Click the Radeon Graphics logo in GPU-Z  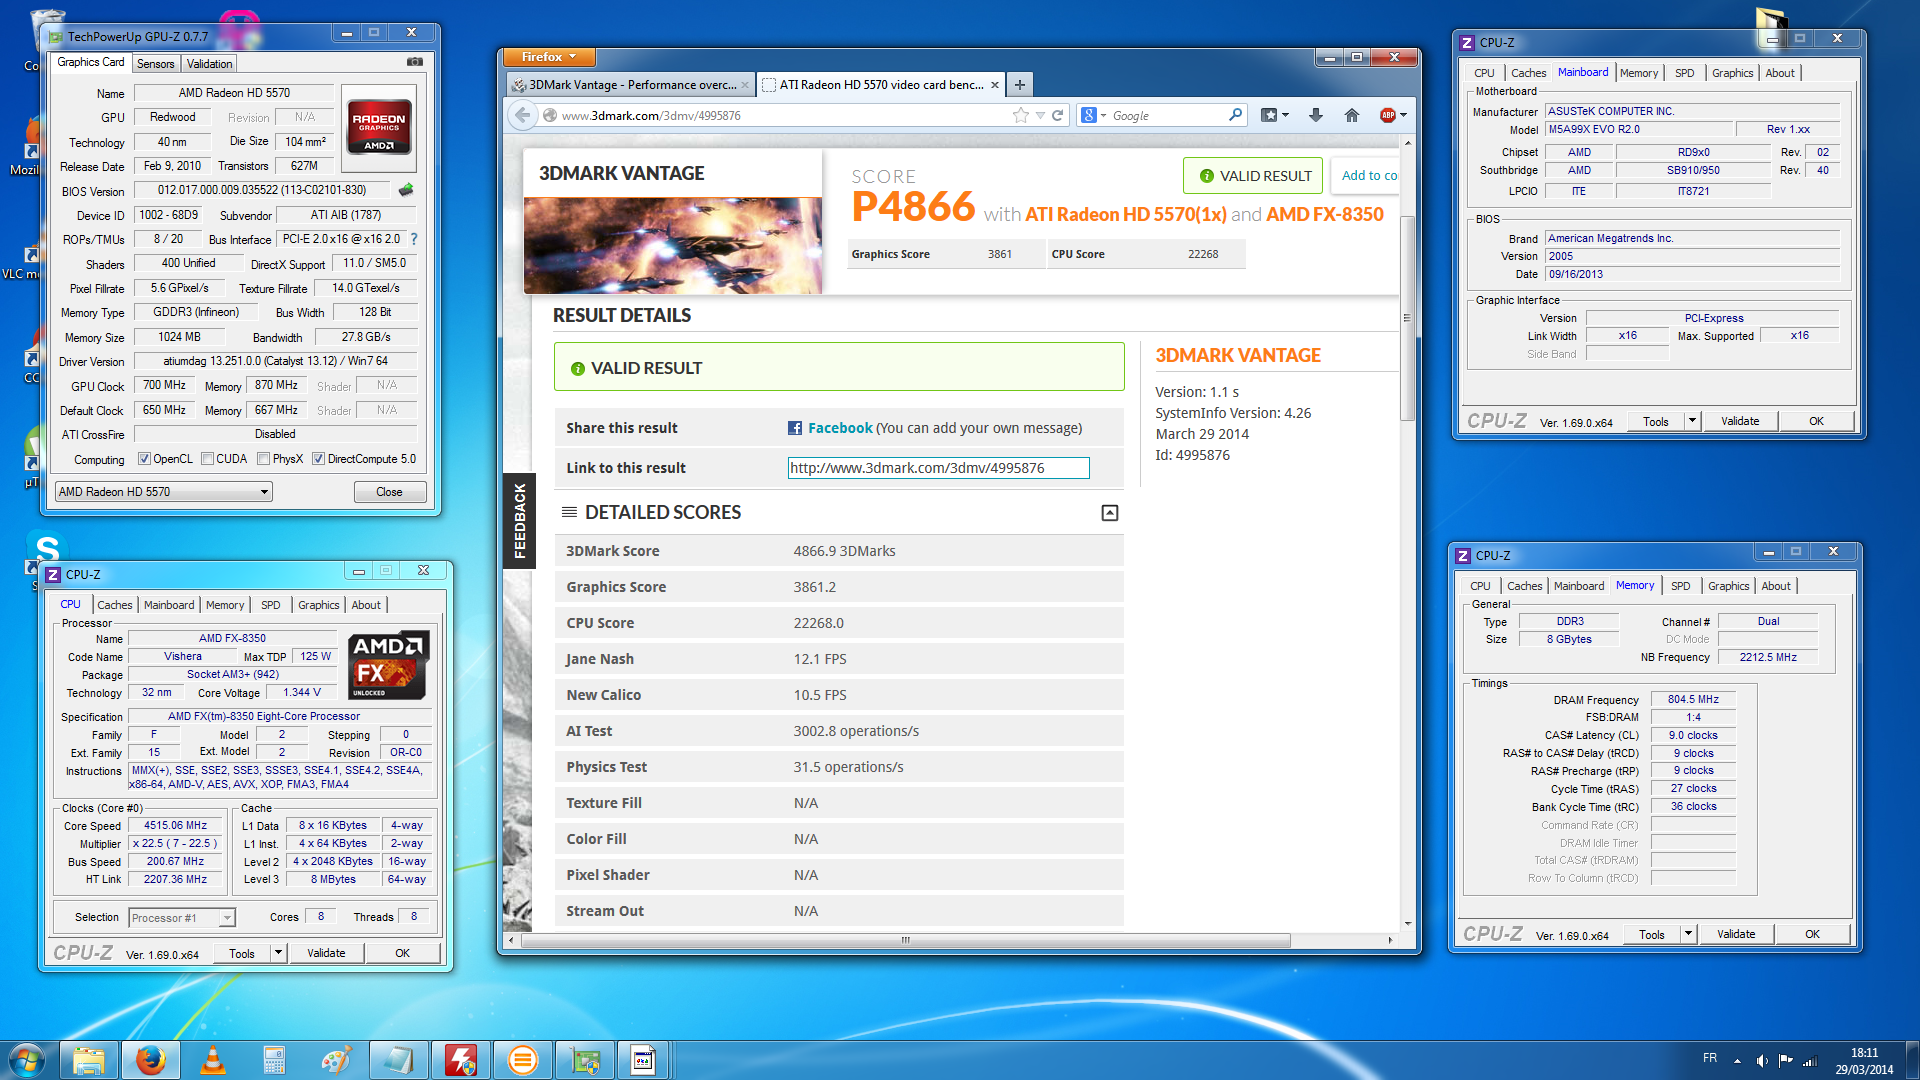pos(379,126)
